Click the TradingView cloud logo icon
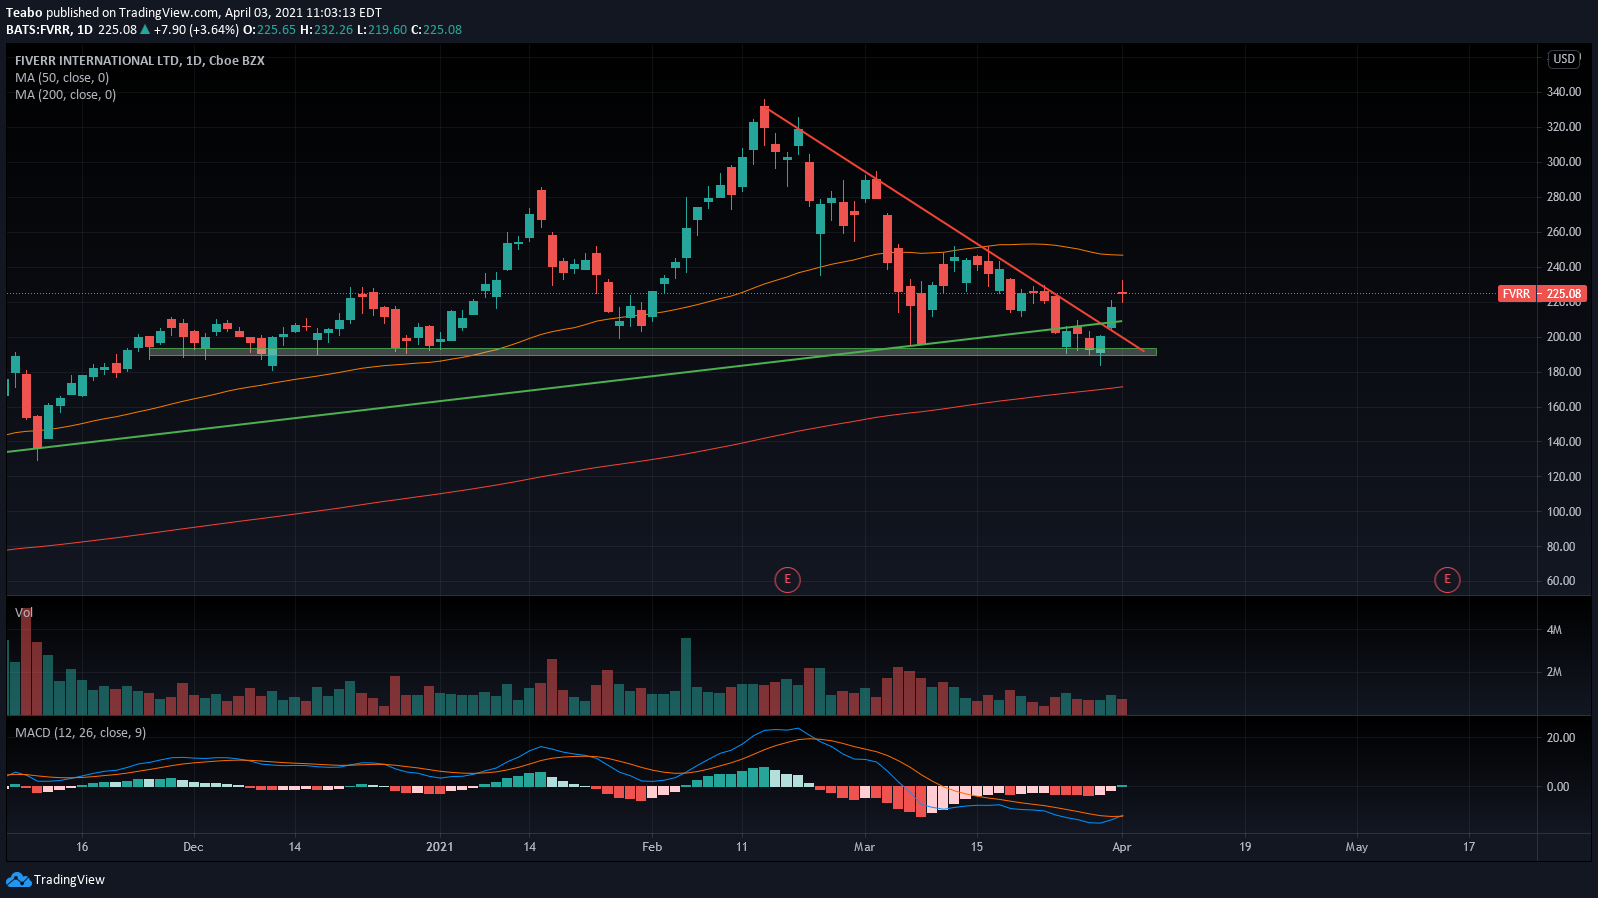Screen dimensions: 1598x898 (18, 880)
